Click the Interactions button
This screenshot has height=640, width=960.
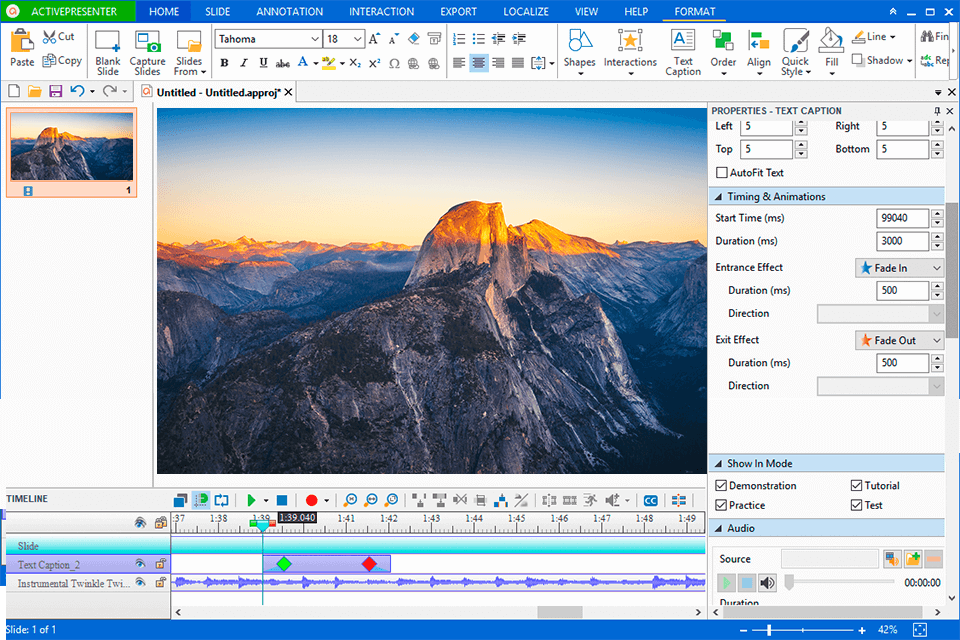click(x=630, y=53)
